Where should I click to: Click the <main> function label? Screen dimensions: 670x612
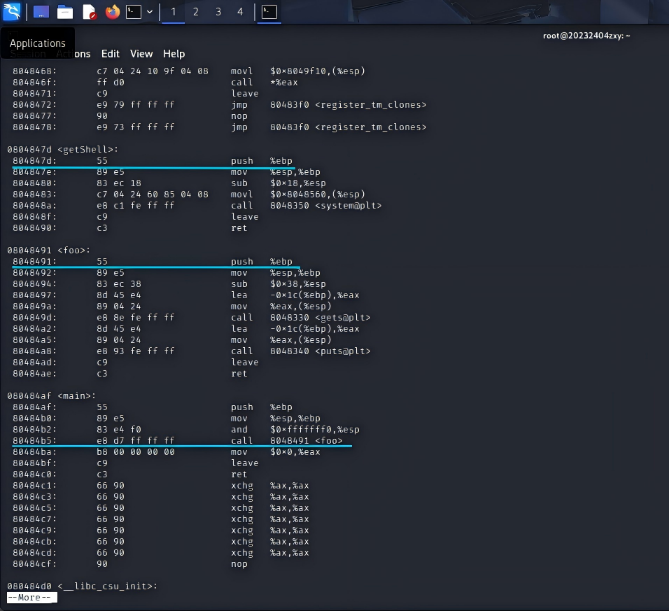[76, 396]
